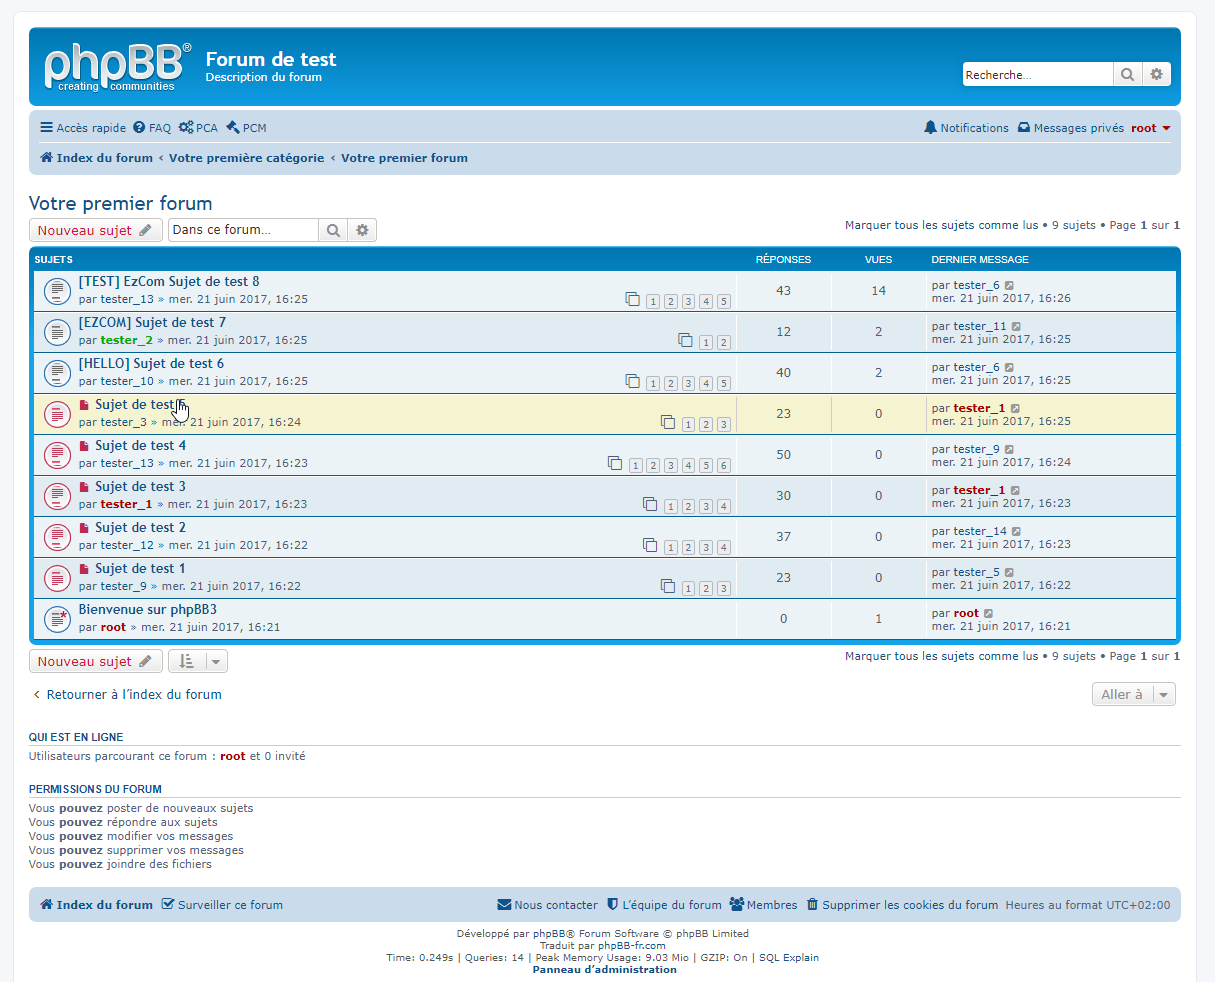Viewport: 1215px width, 982px height.
Task: Click the Notifications bell icon
Action: click(931, 128)
